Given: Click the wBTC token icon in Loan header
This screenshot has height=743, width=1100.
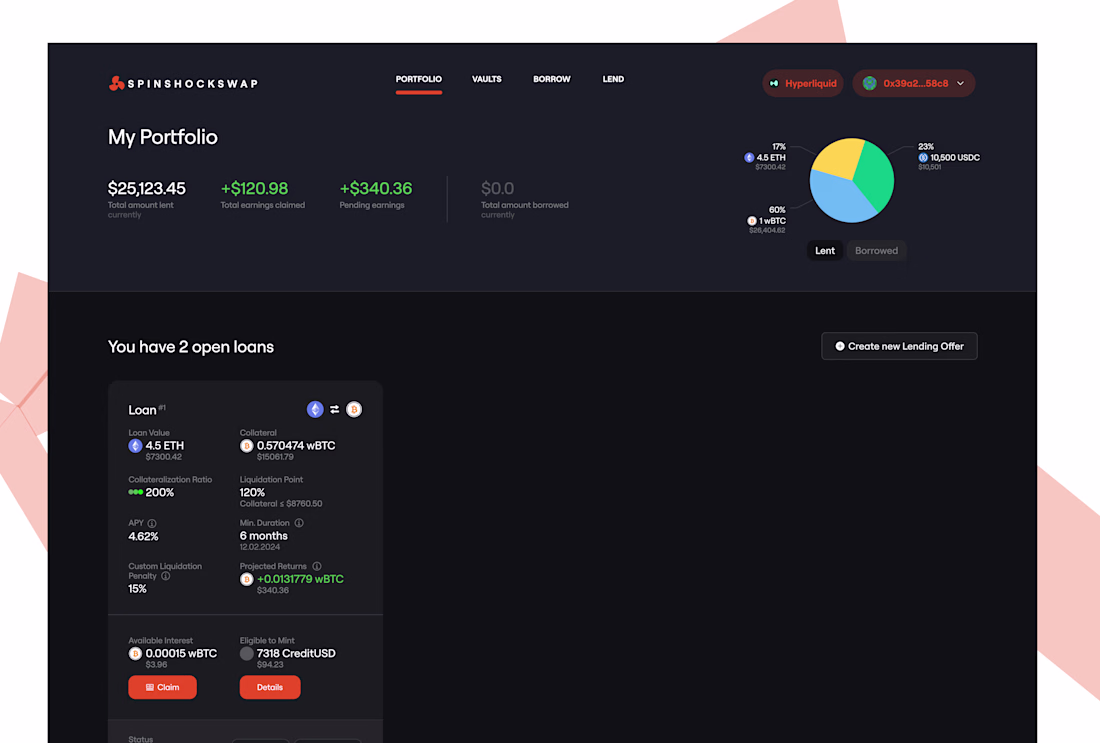Looking at the screenshot, I should click(354, 410).
